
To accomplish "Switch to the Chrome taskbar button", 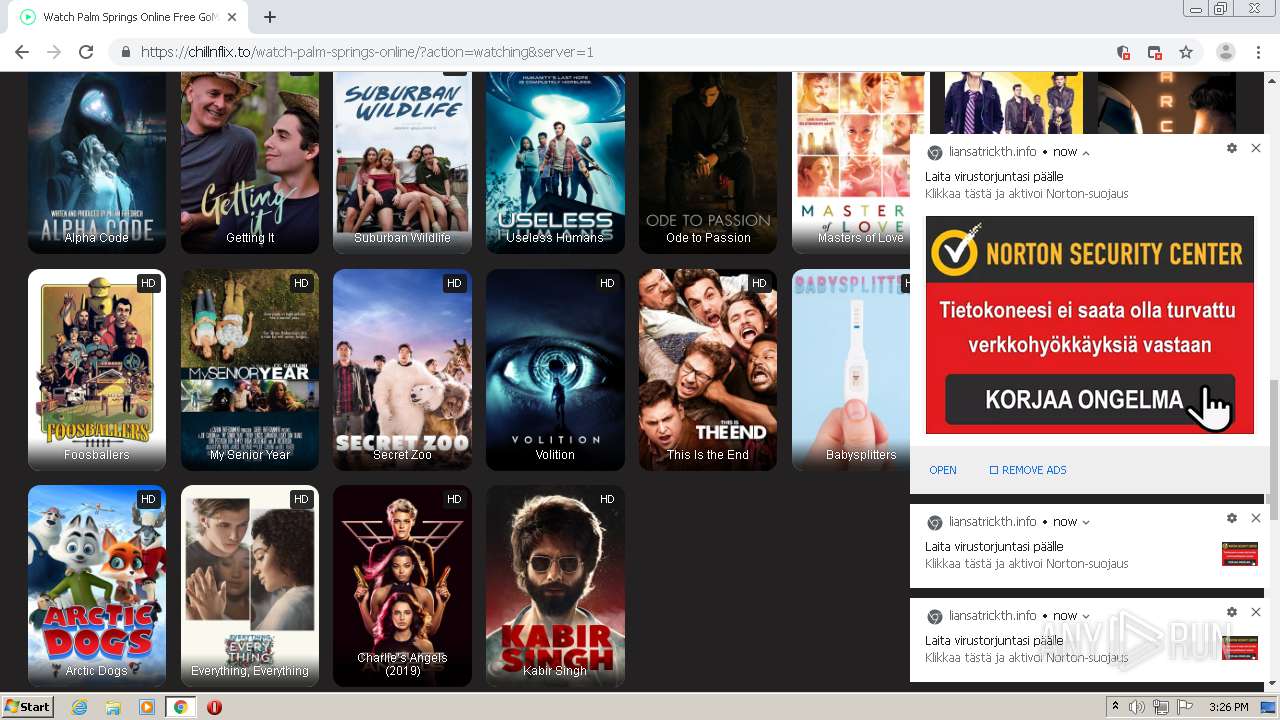I will (180, 707).
